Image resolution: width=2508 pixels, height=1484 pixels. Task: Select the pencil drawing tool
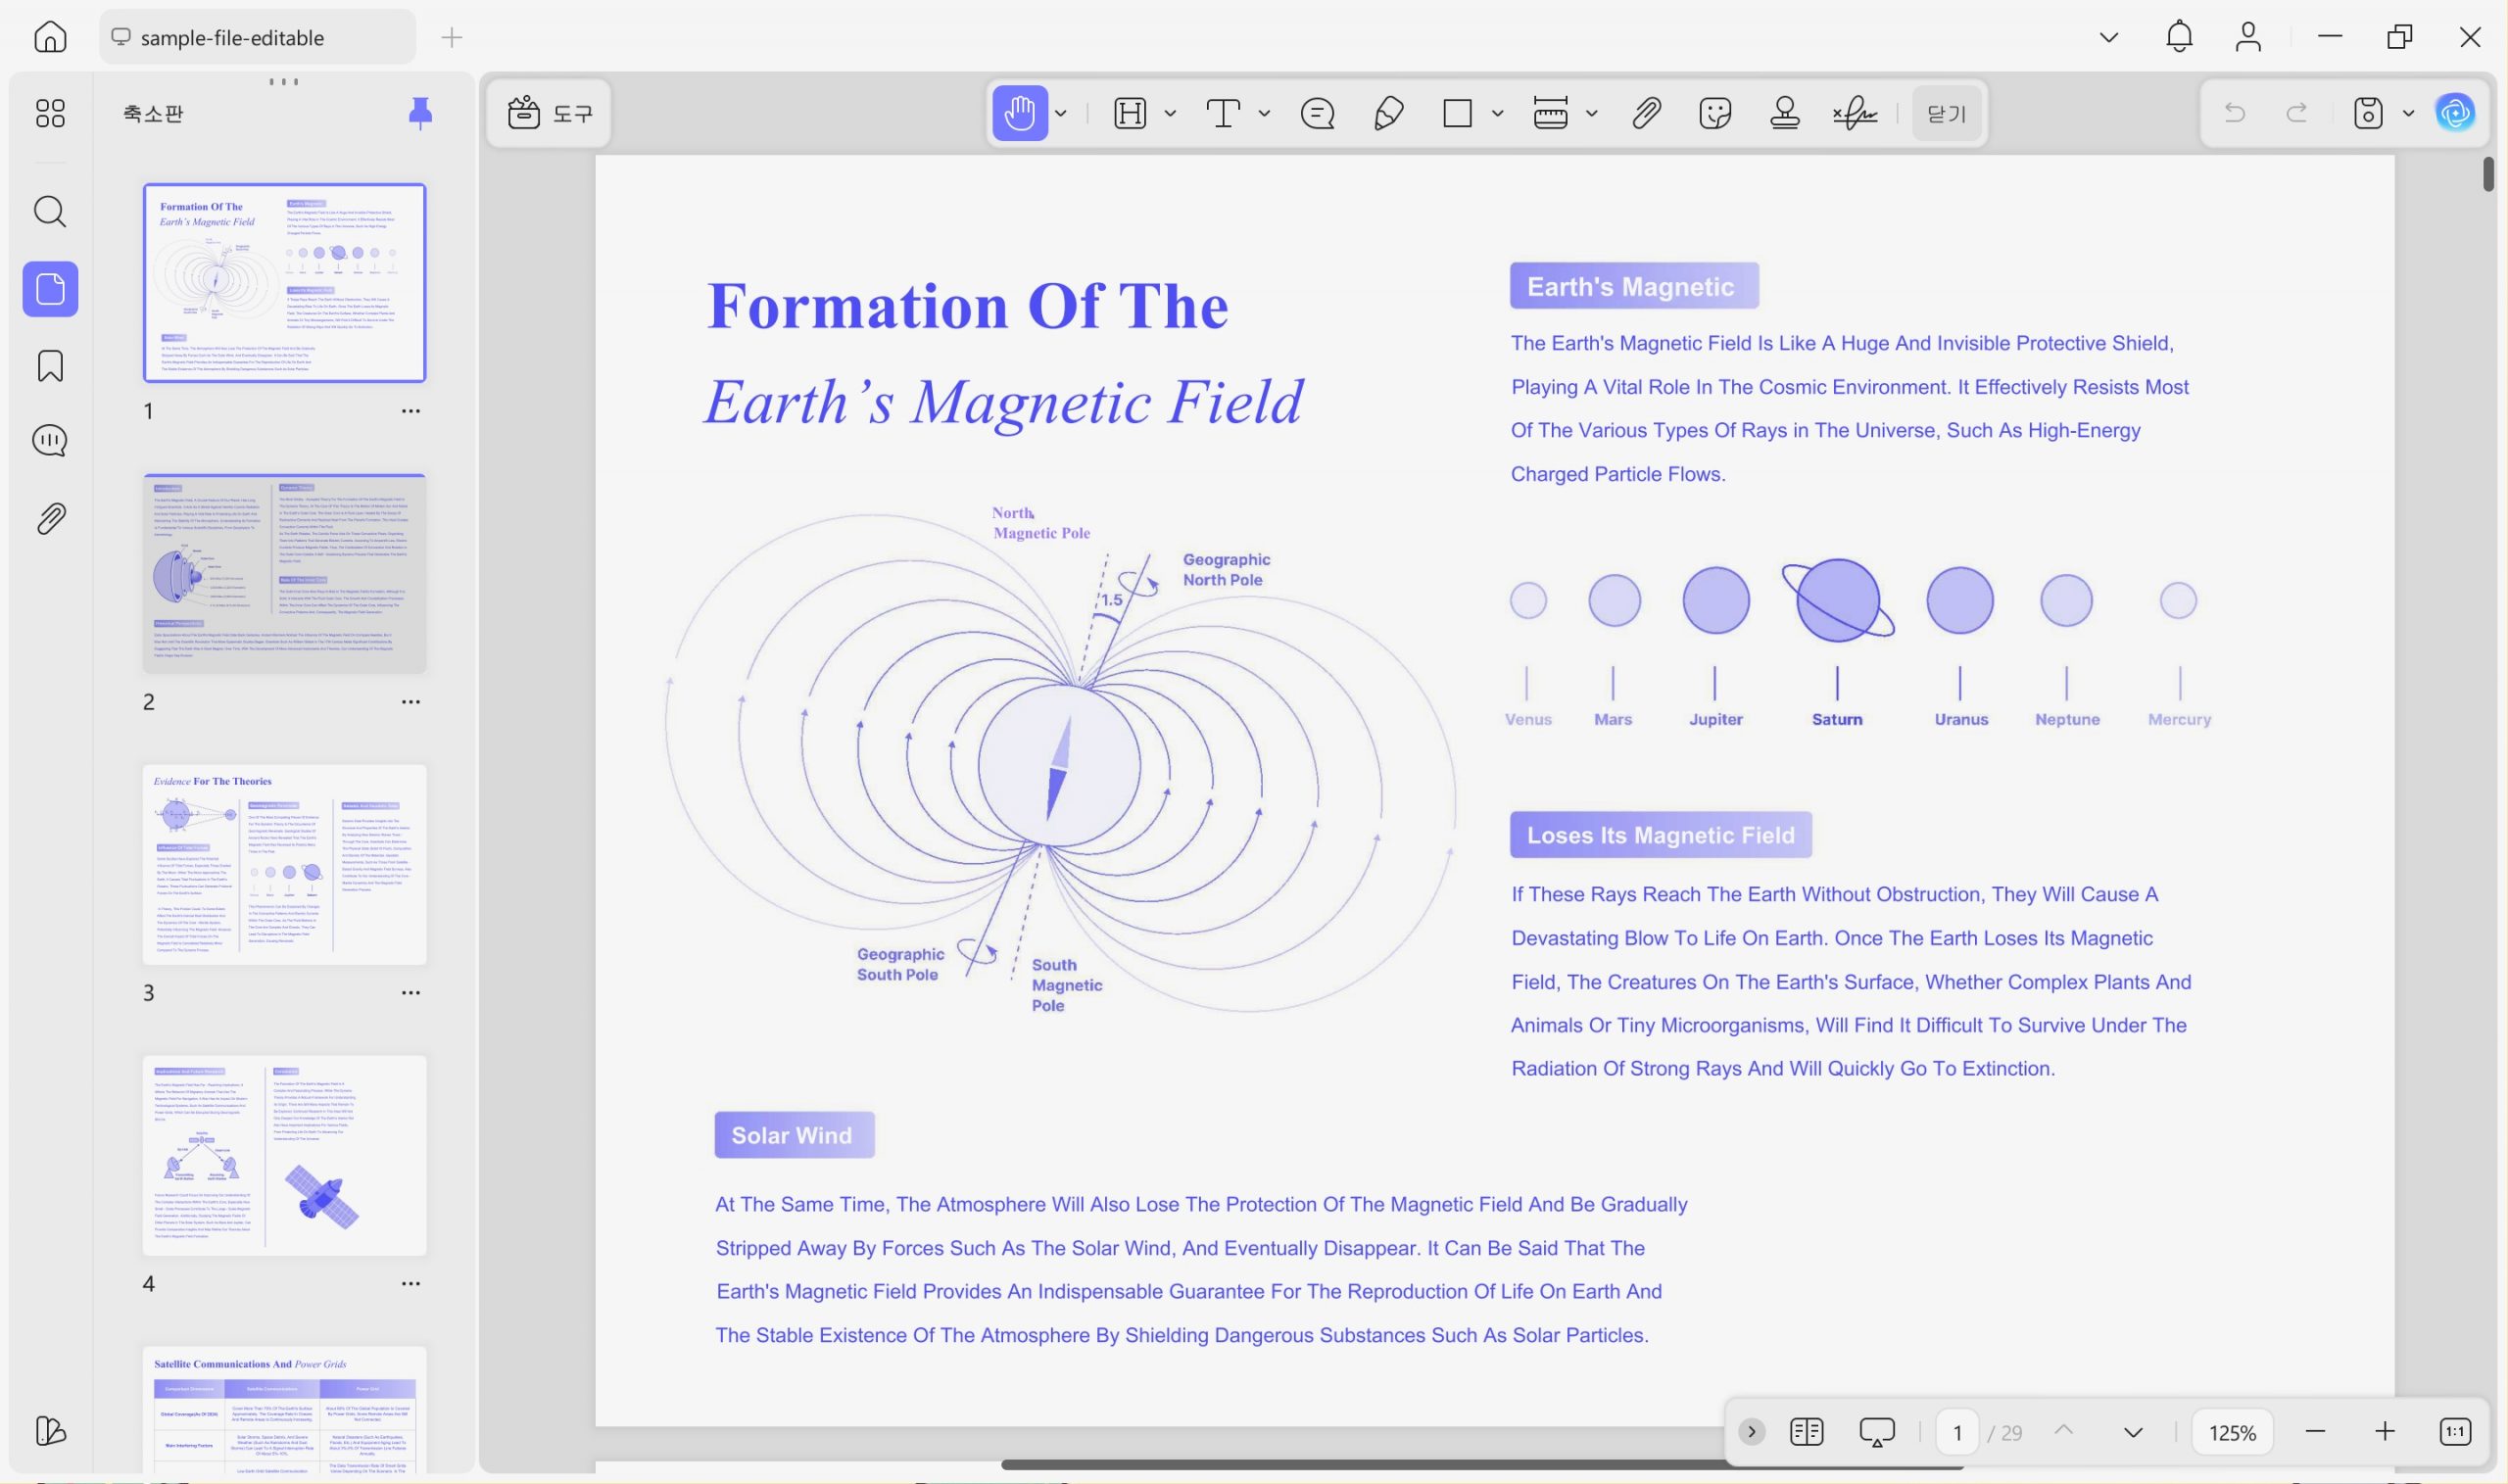coord(1388,113)
